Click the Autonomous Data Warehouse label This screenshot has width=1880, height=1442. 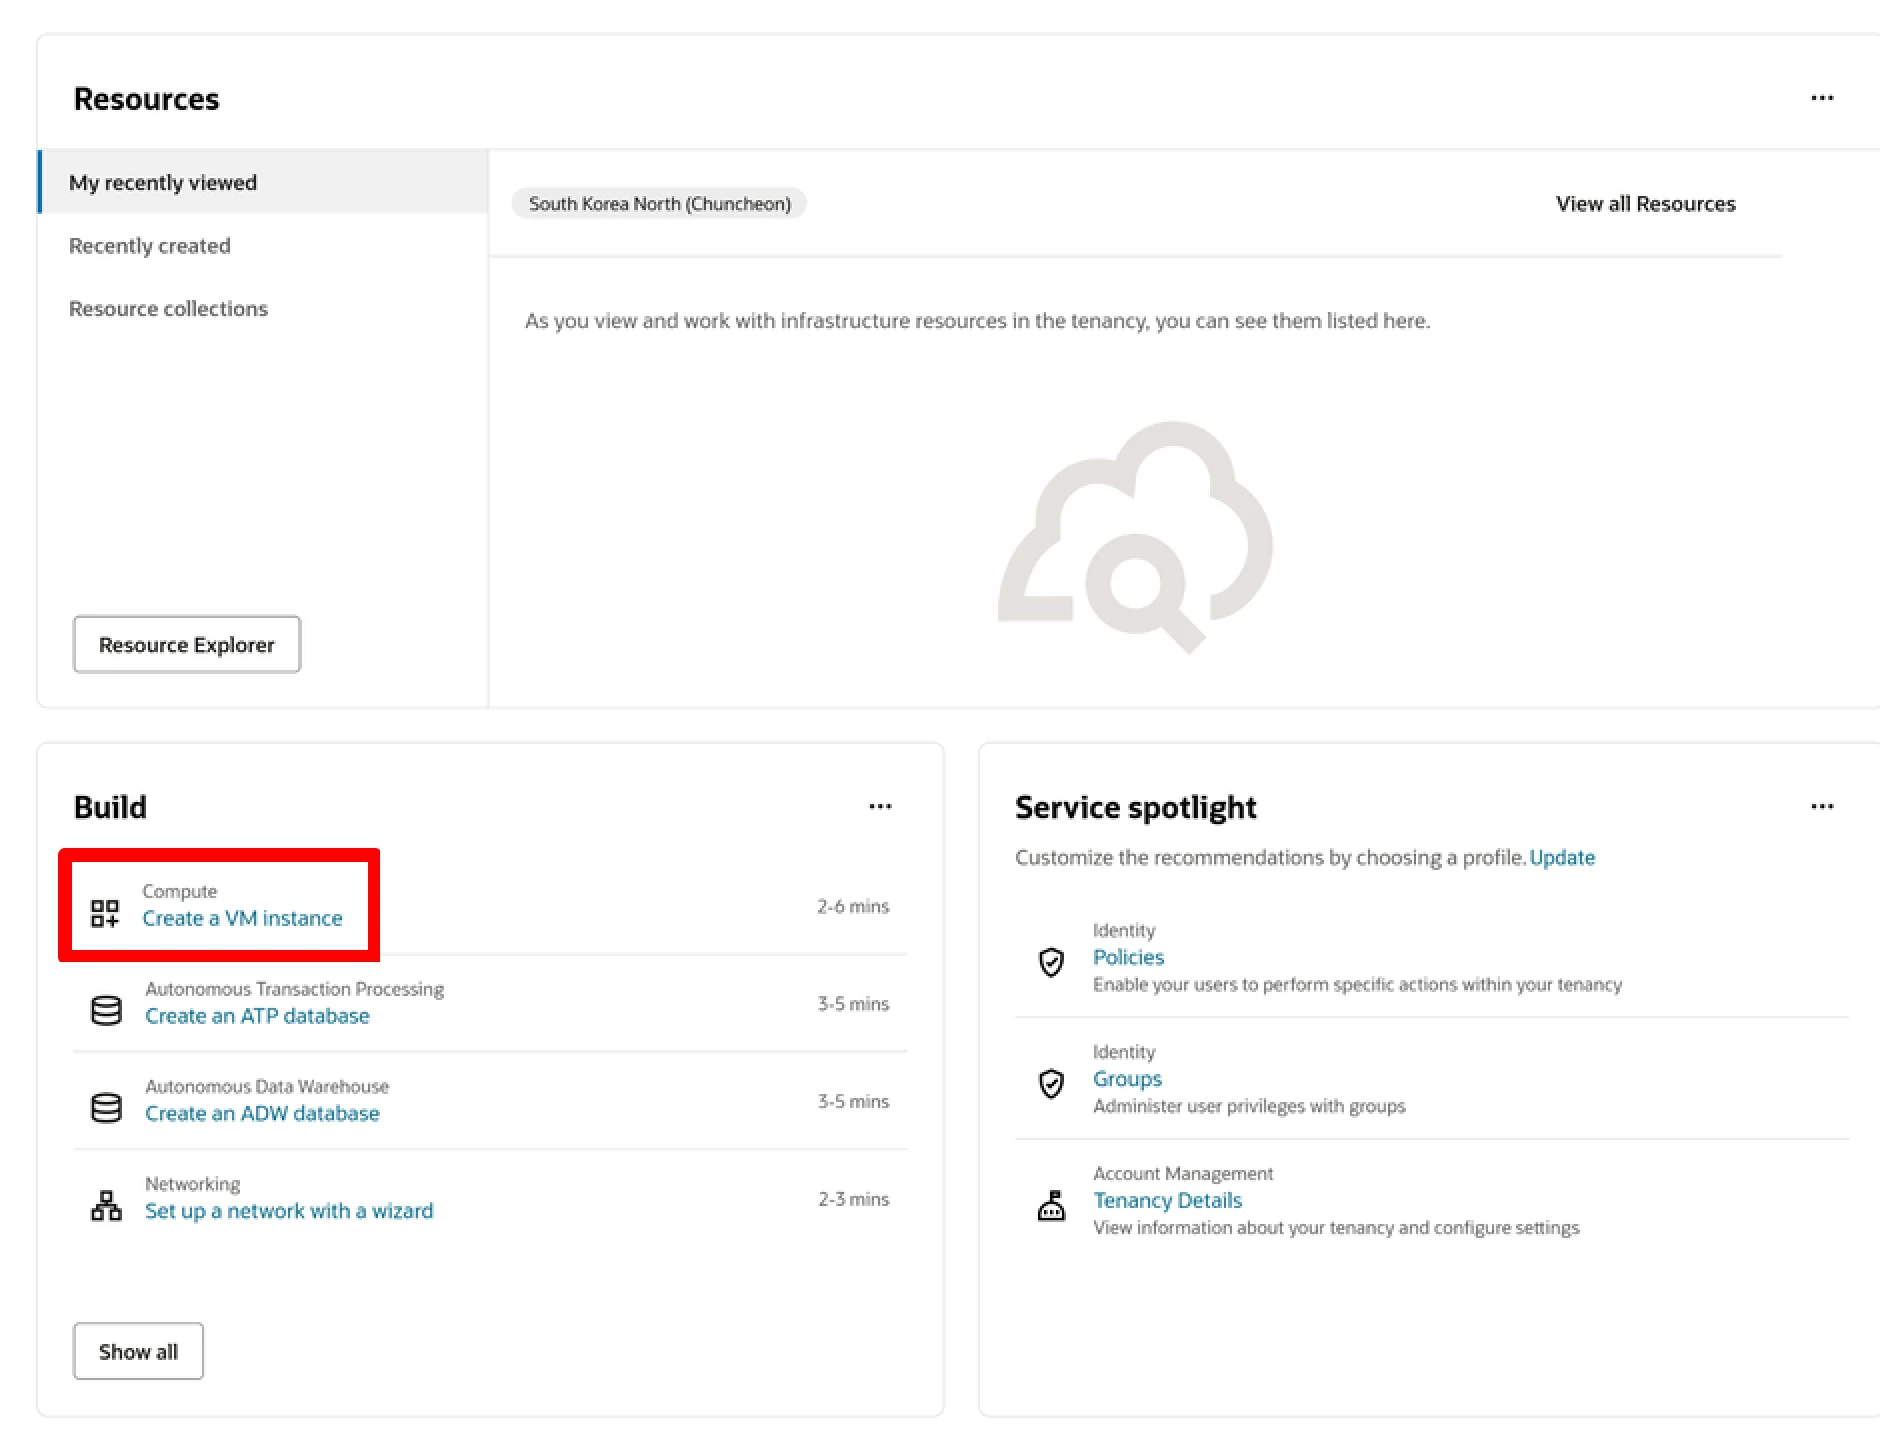pyautogui.click(x=267, y=1086)
